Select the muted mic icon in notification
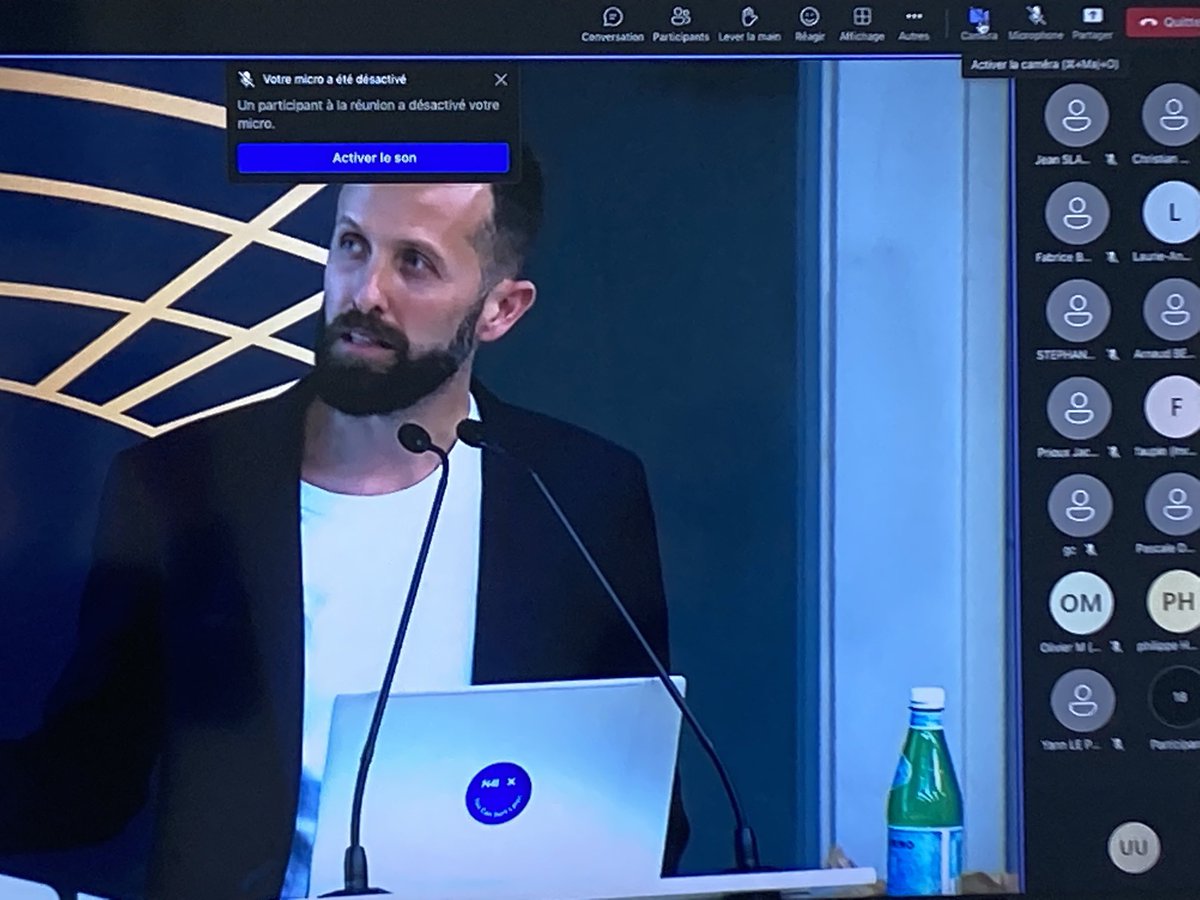 coord(246,79)
